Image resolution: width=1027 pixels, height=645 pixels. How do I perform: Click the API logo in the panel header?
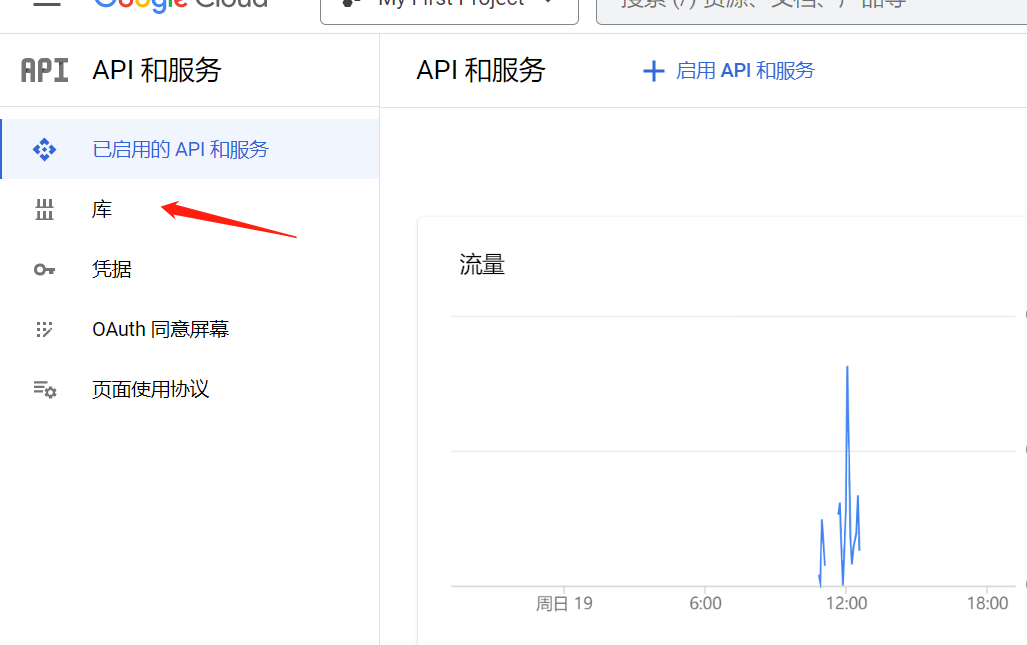(x=44, y=70)
